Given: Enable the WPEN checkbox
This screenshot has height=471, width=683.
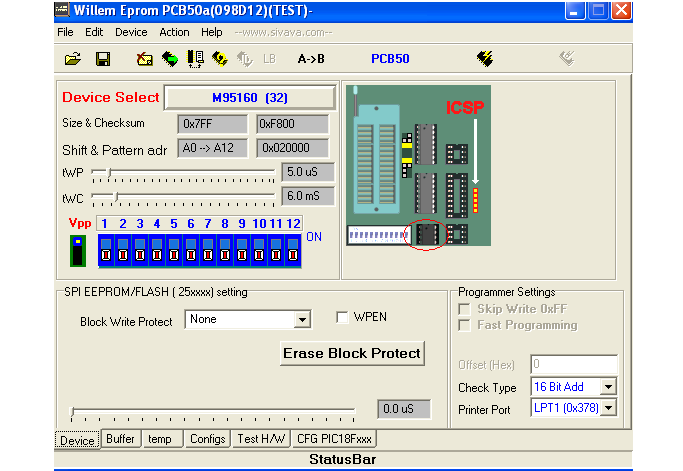Looking at the screenshot, I should [343, 318].
